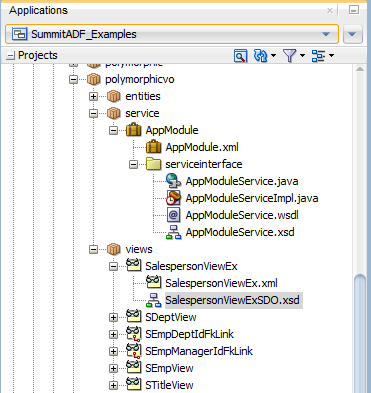Click the SEmpDeptIdFkLink view link icon

pos(134,334)
